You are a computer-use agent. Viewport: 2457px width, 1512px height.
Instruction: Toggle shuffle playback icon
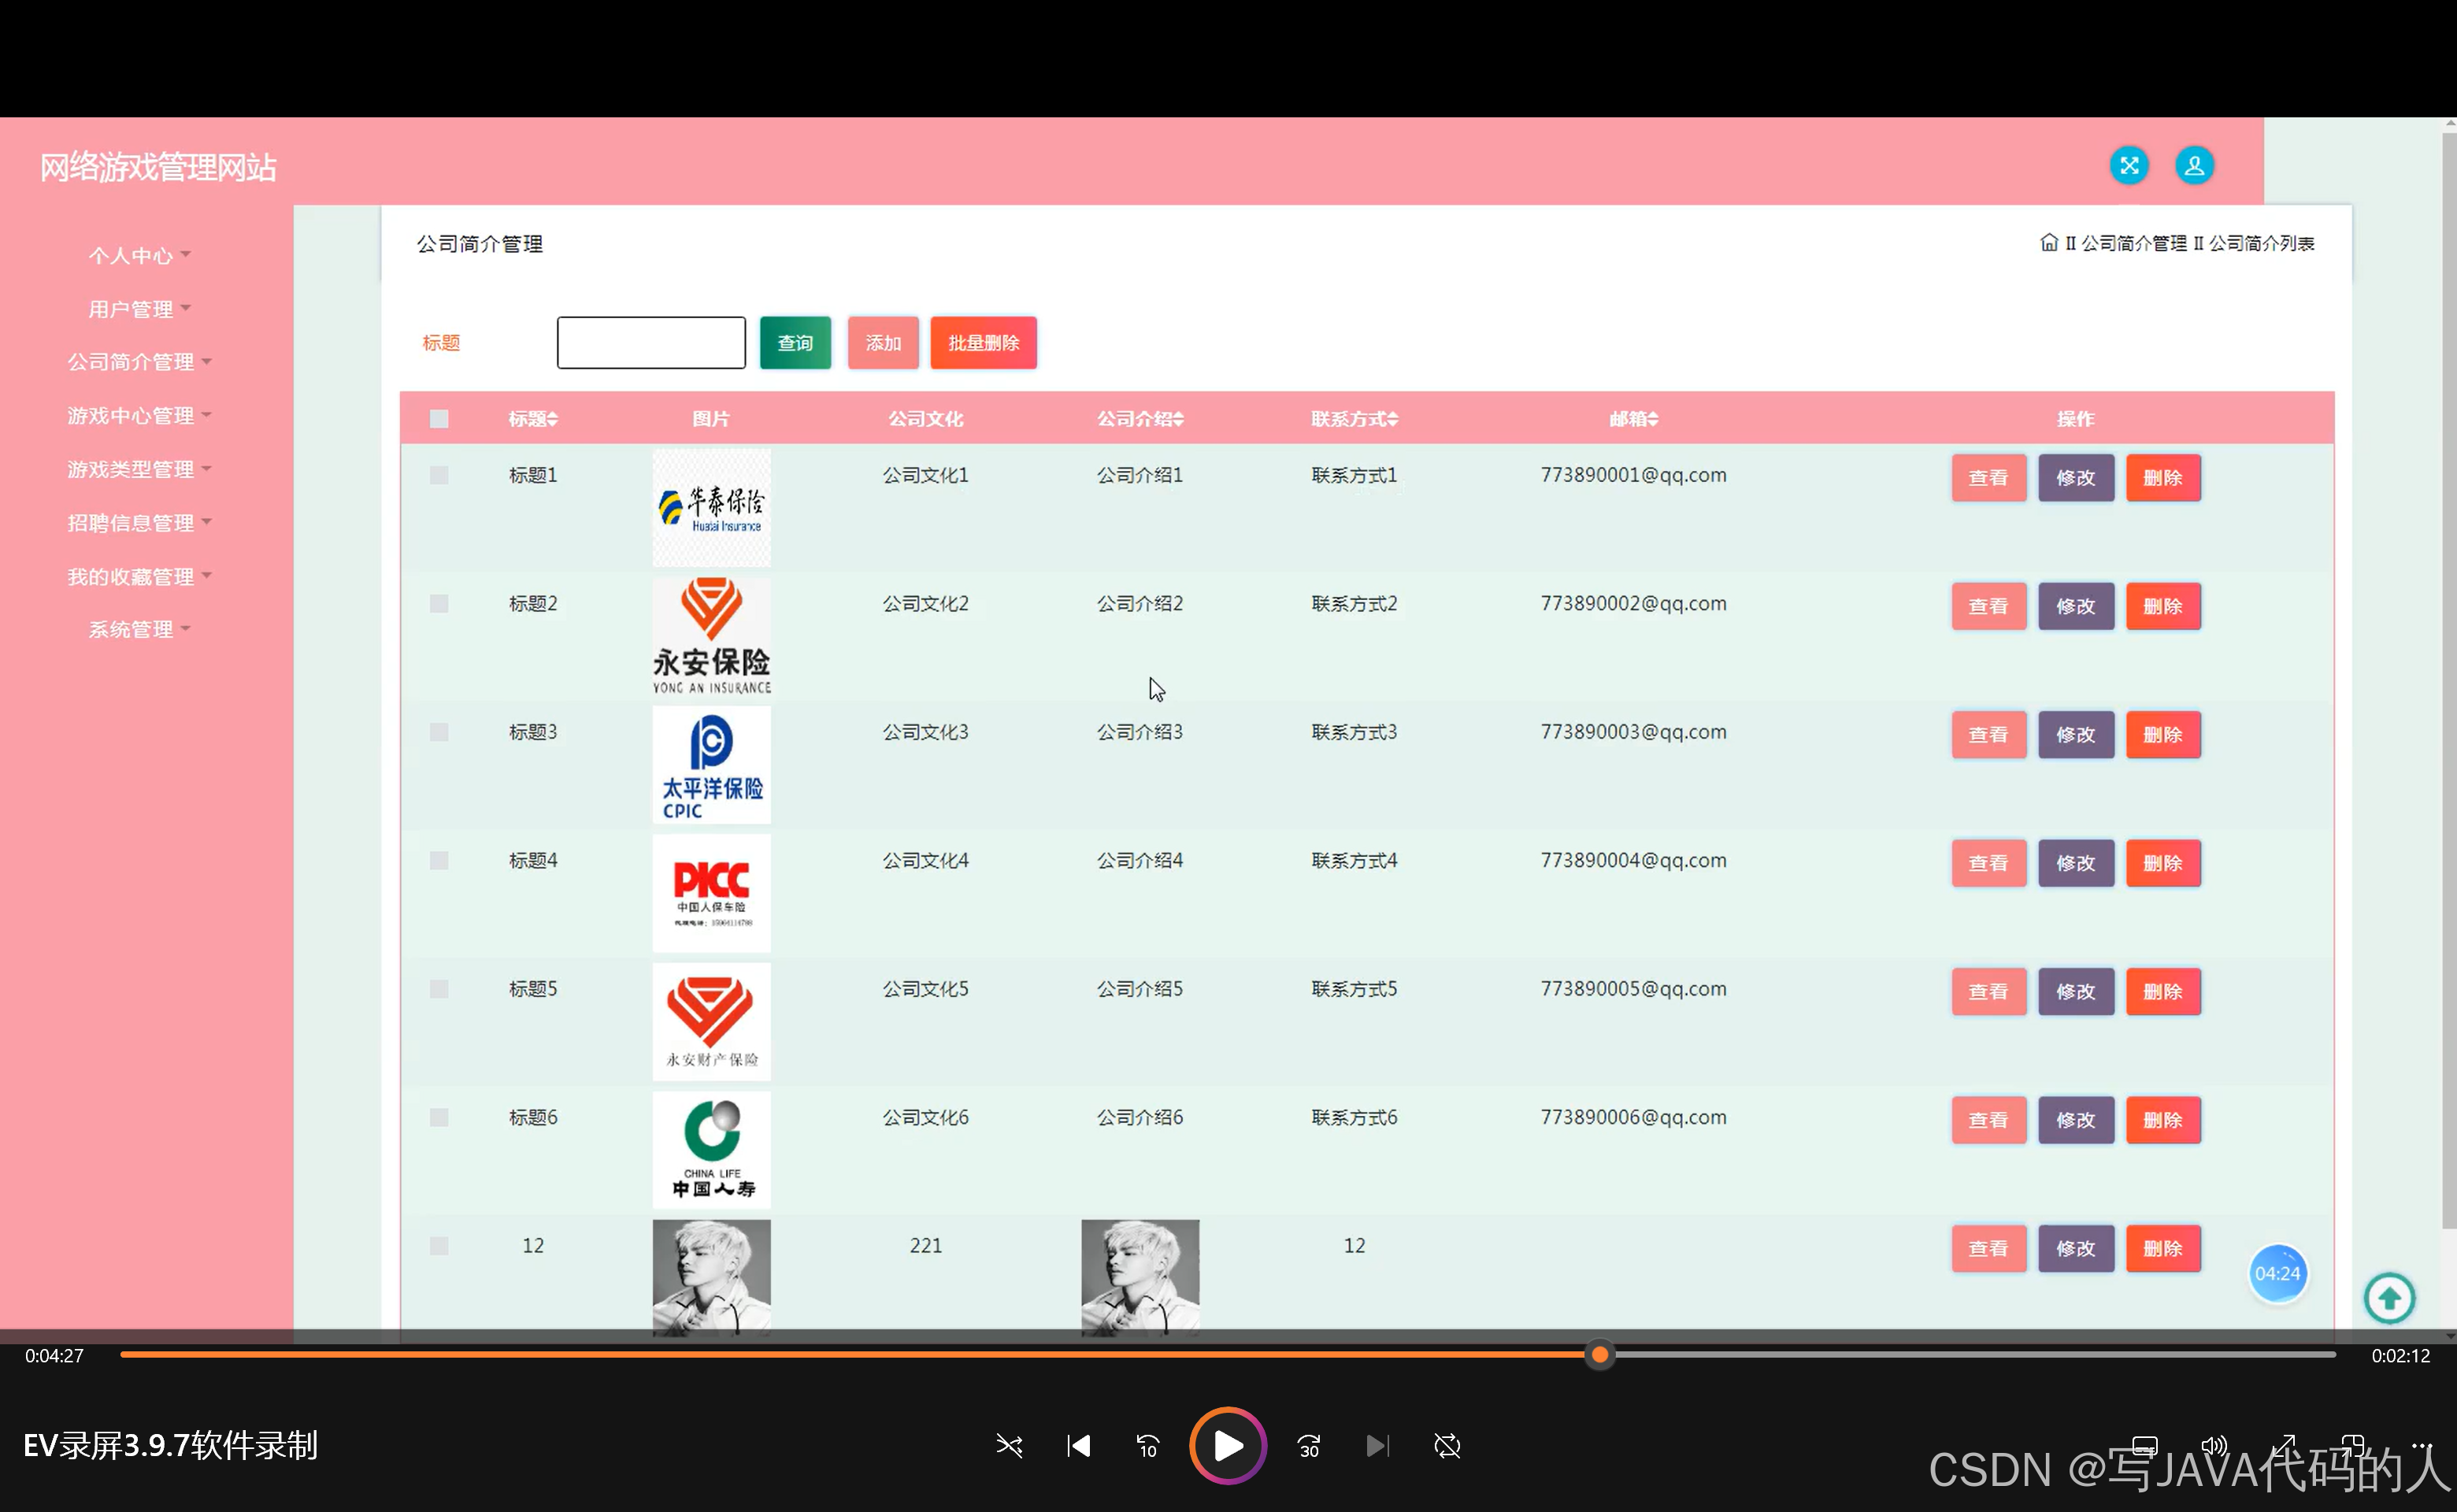coord(1009,1446)
